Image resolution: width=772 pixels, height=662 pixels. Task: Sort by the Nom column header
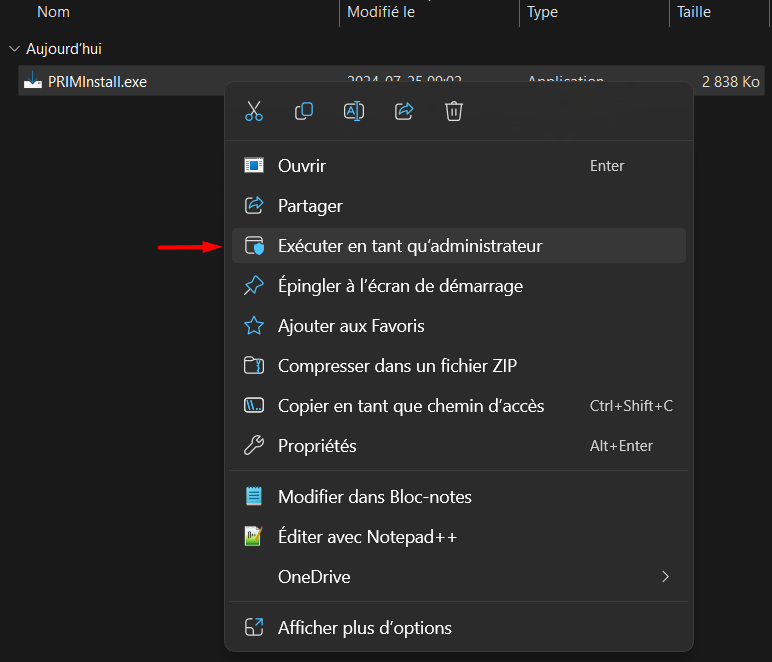tap(53, 12)
